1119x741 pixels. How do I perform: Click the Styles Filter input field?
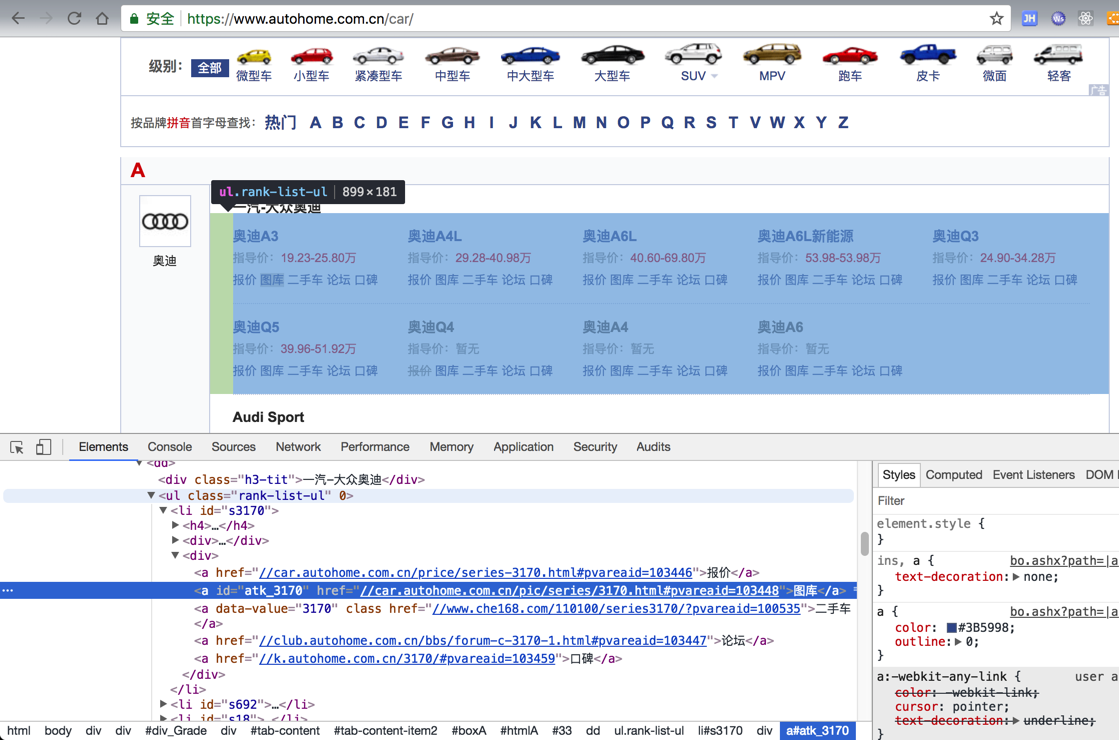[x=996, y=501]
